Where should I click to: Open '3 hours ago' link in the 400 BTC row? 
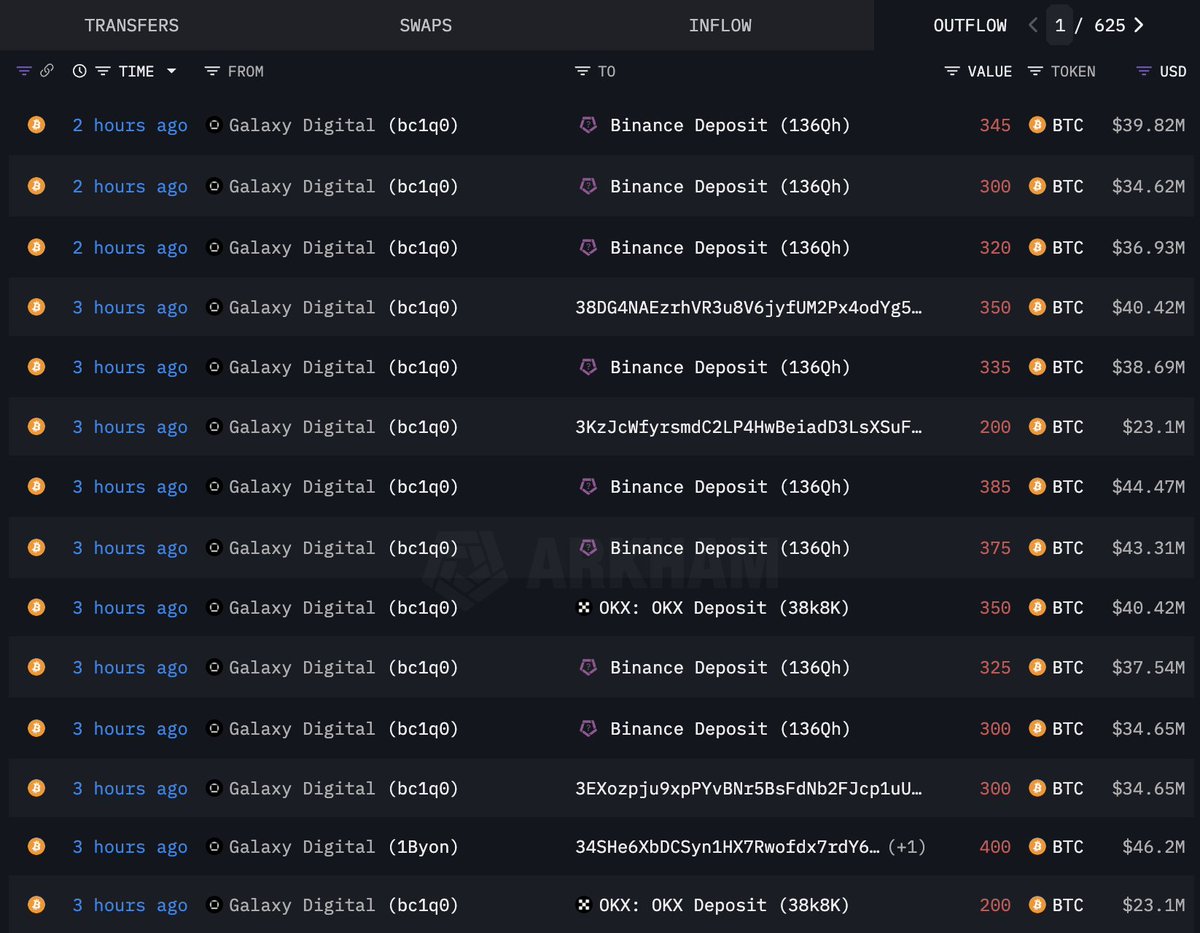click(130, 847)
